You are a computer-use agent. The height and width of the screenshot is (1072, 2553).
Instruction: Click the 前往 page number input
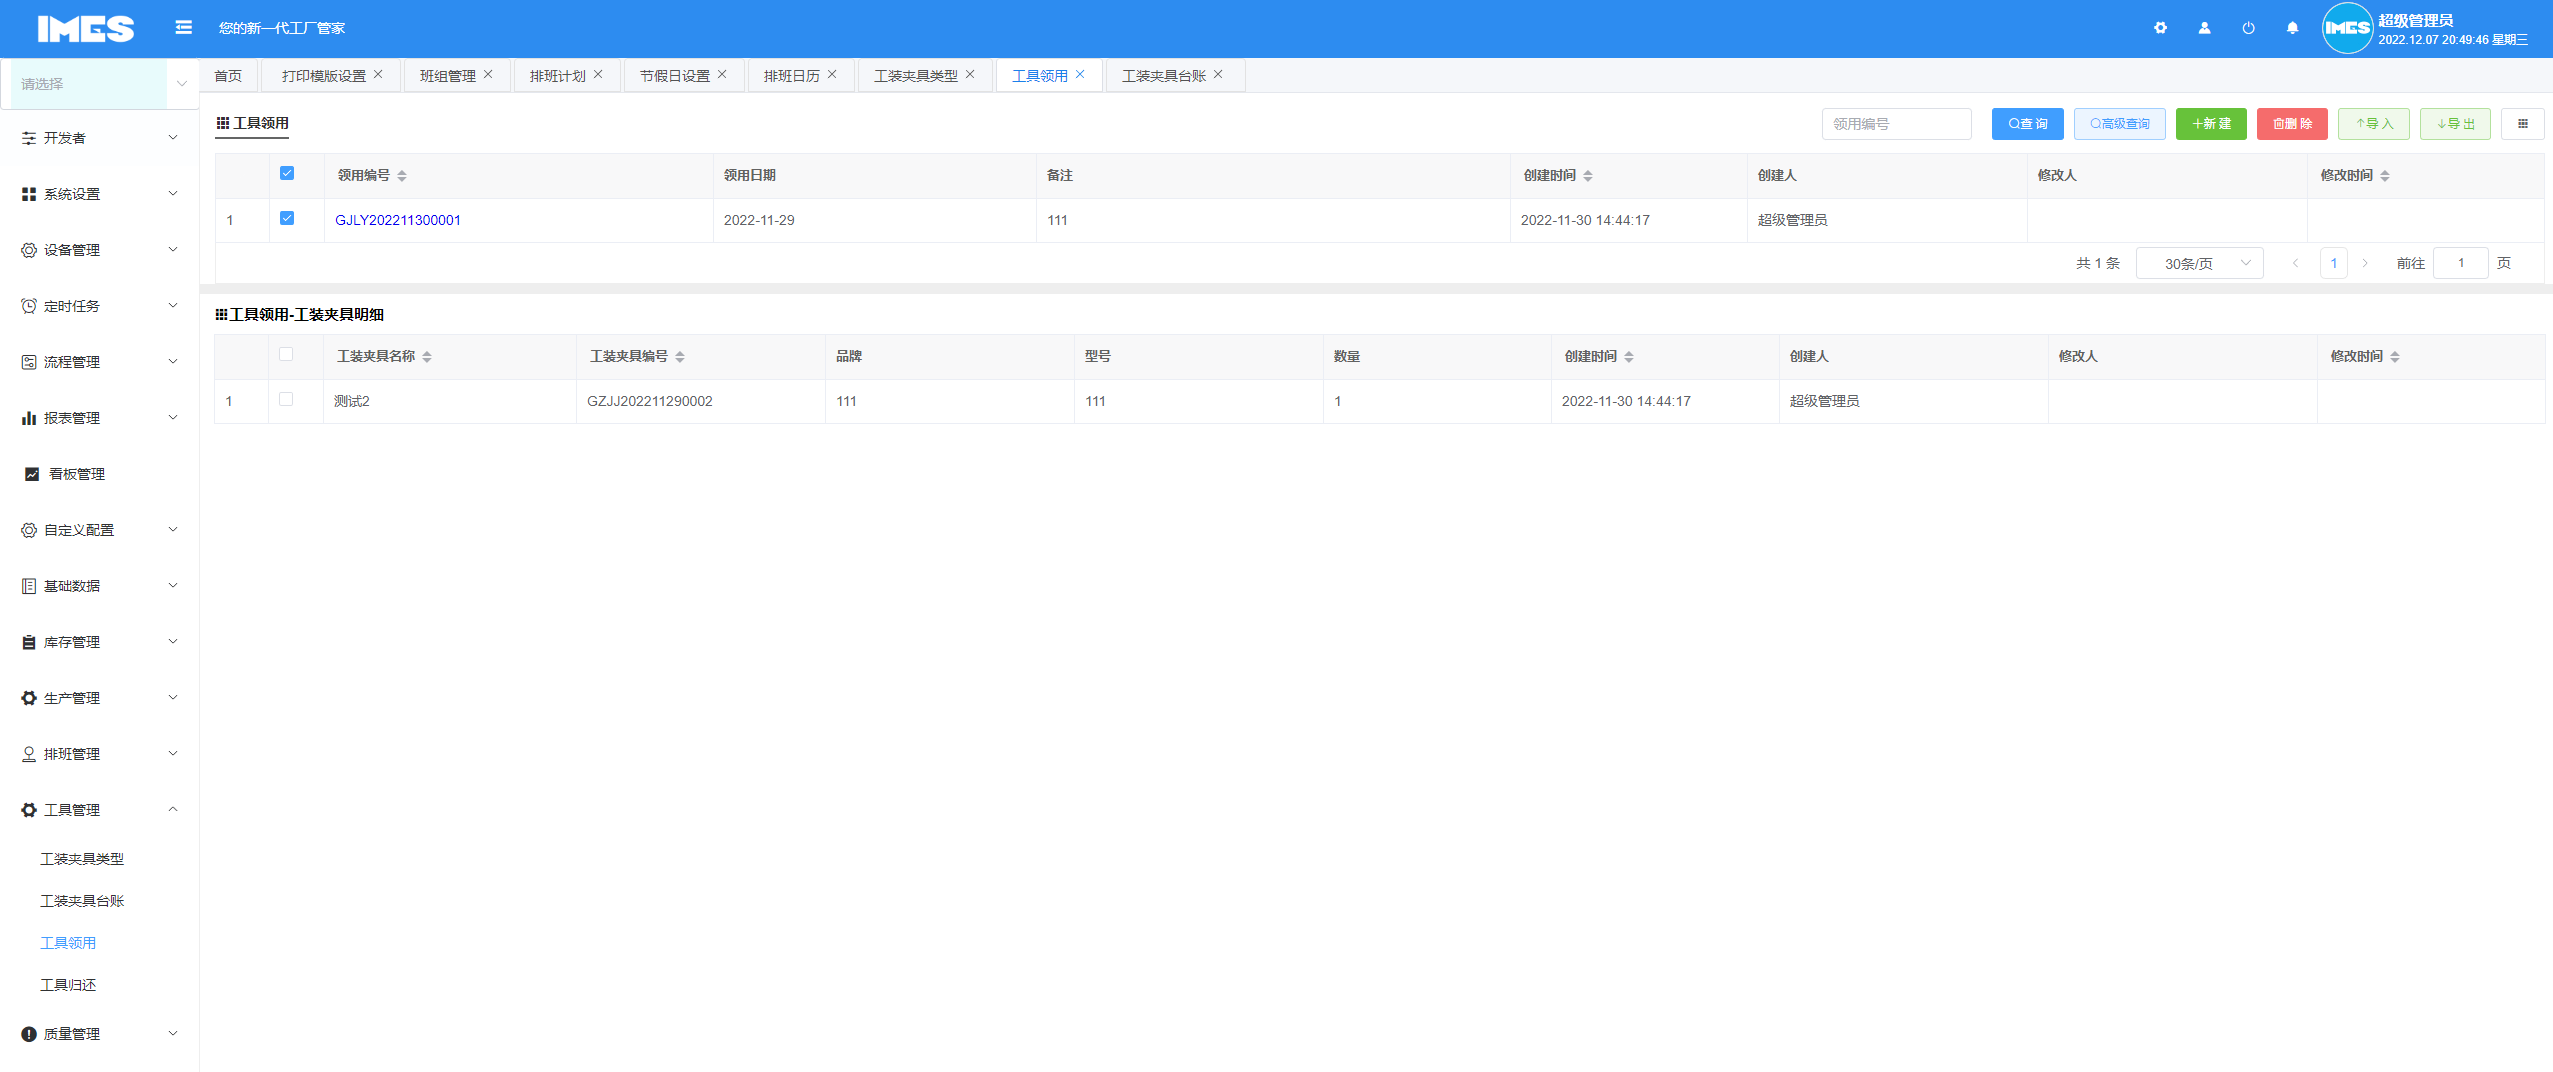coord(2460,263)
